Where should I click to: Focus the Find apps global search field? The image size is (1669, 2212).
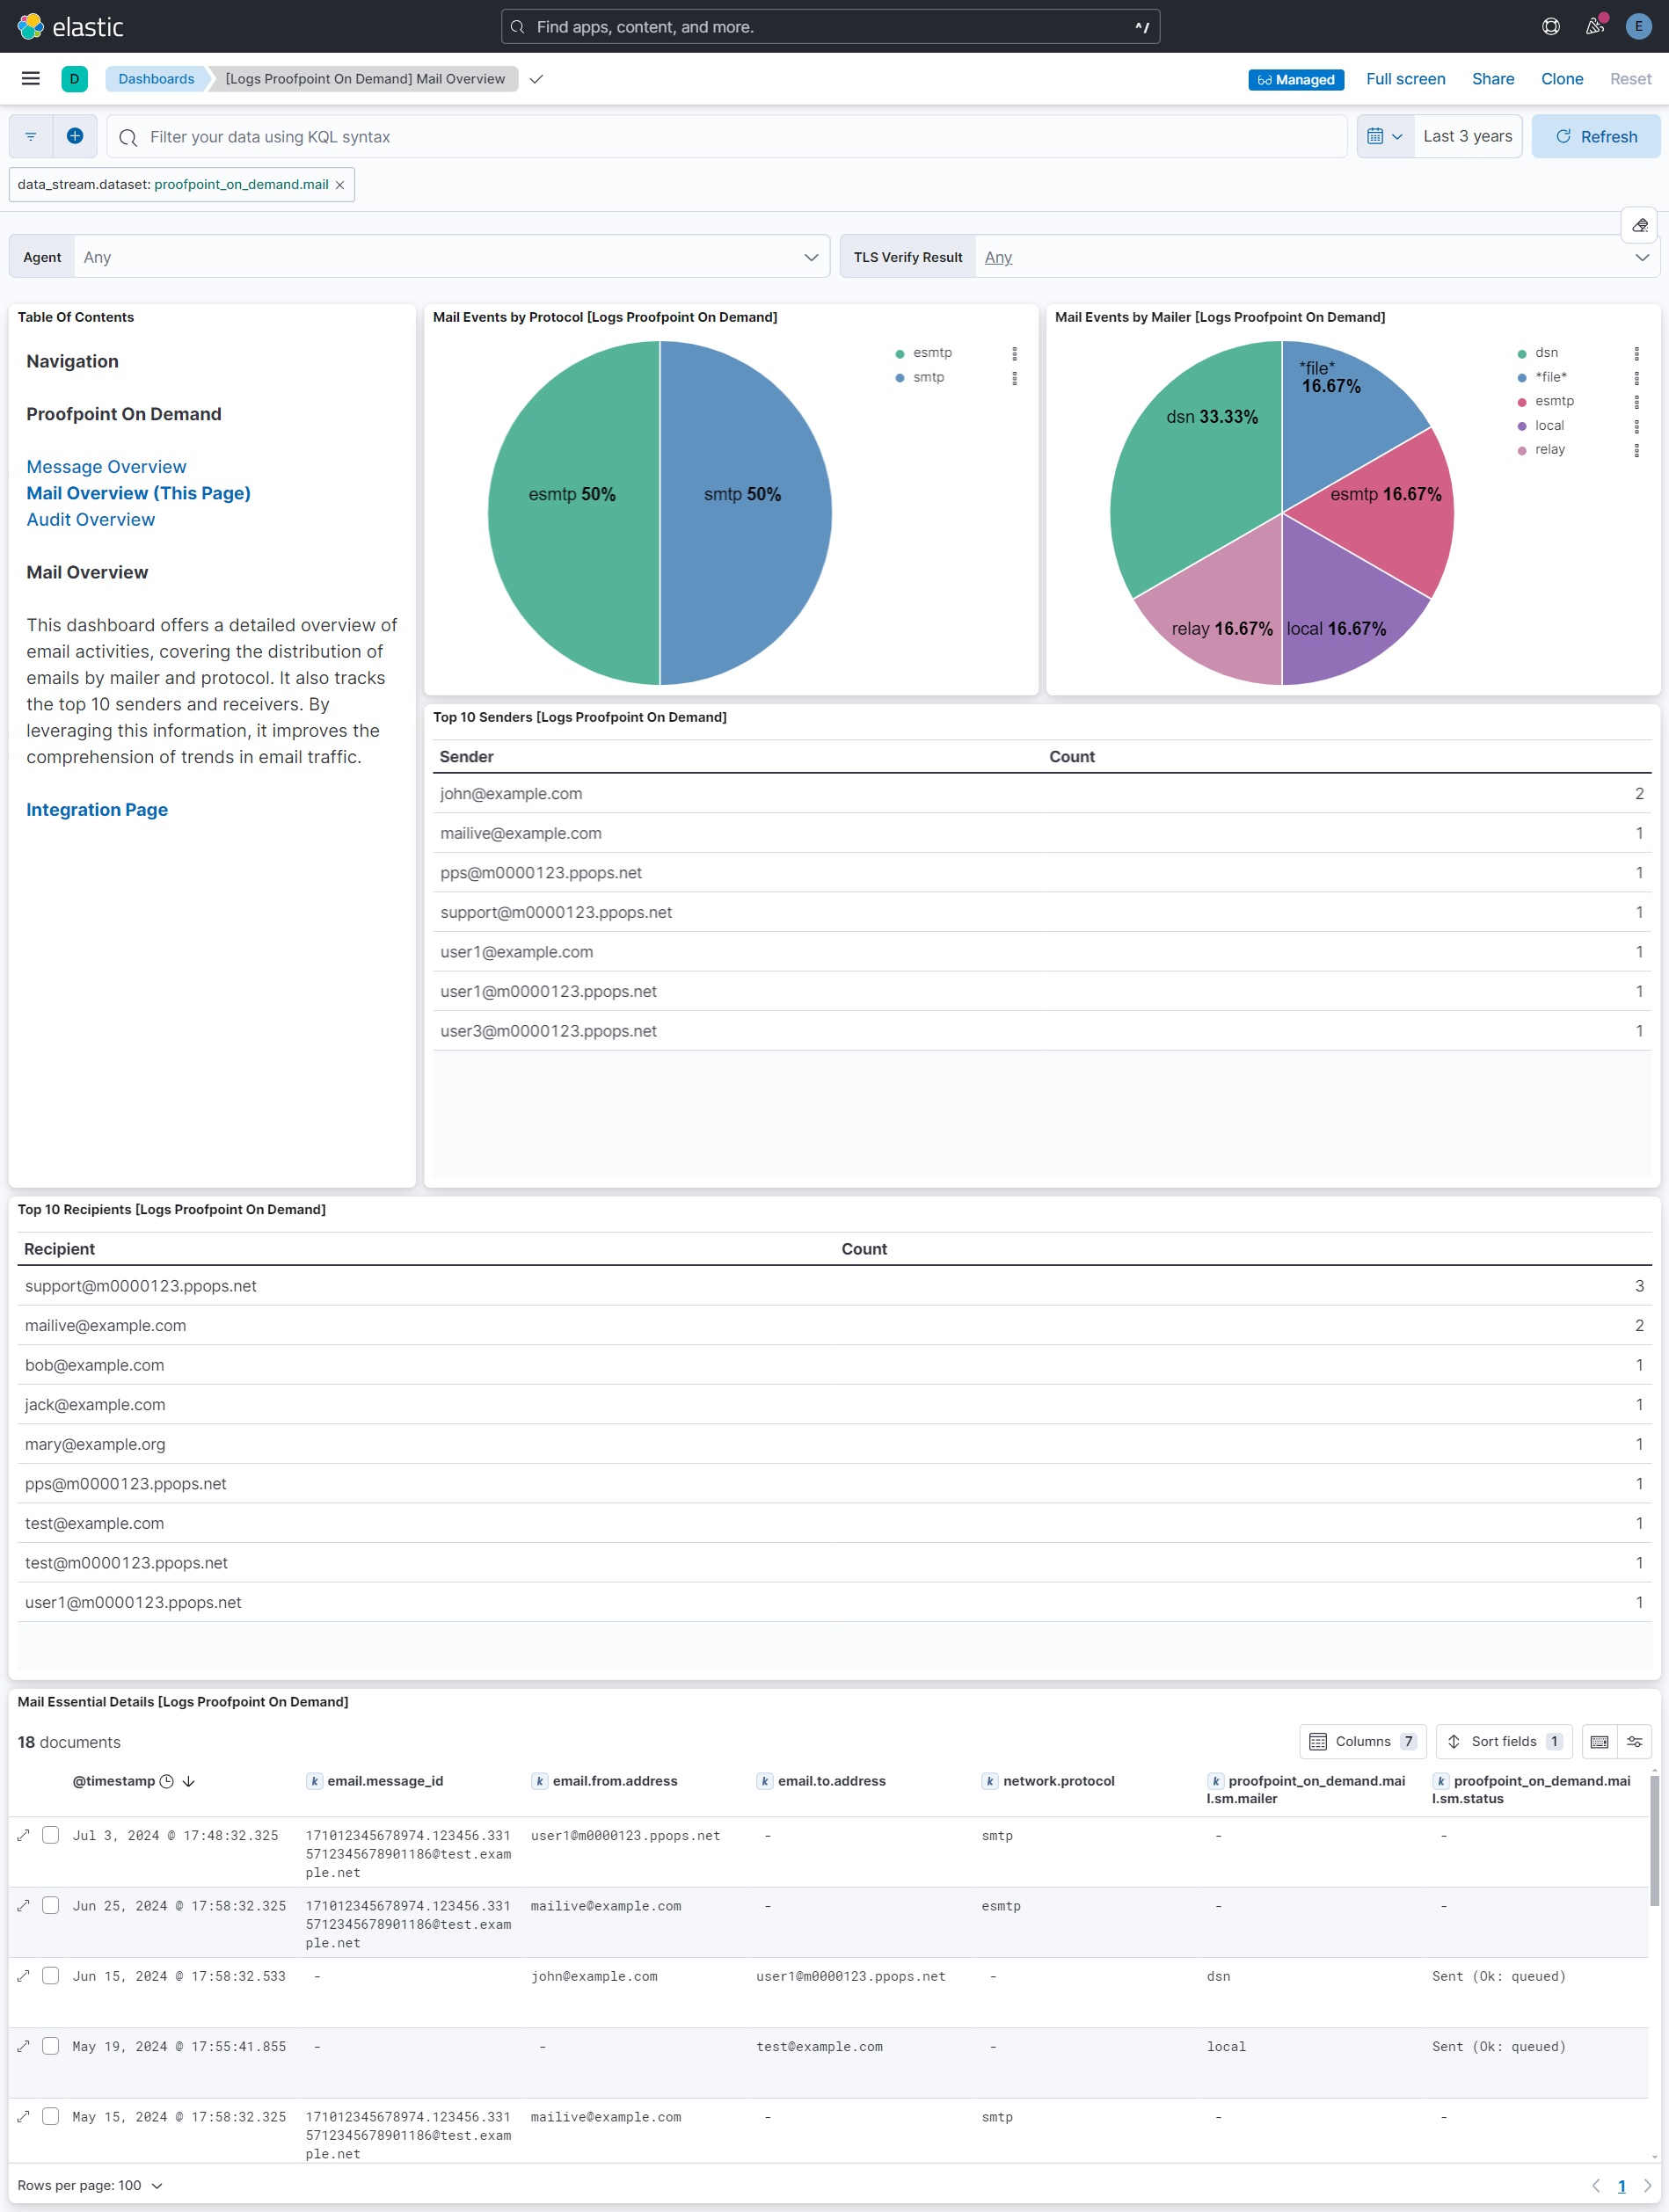tap(830, 27)
